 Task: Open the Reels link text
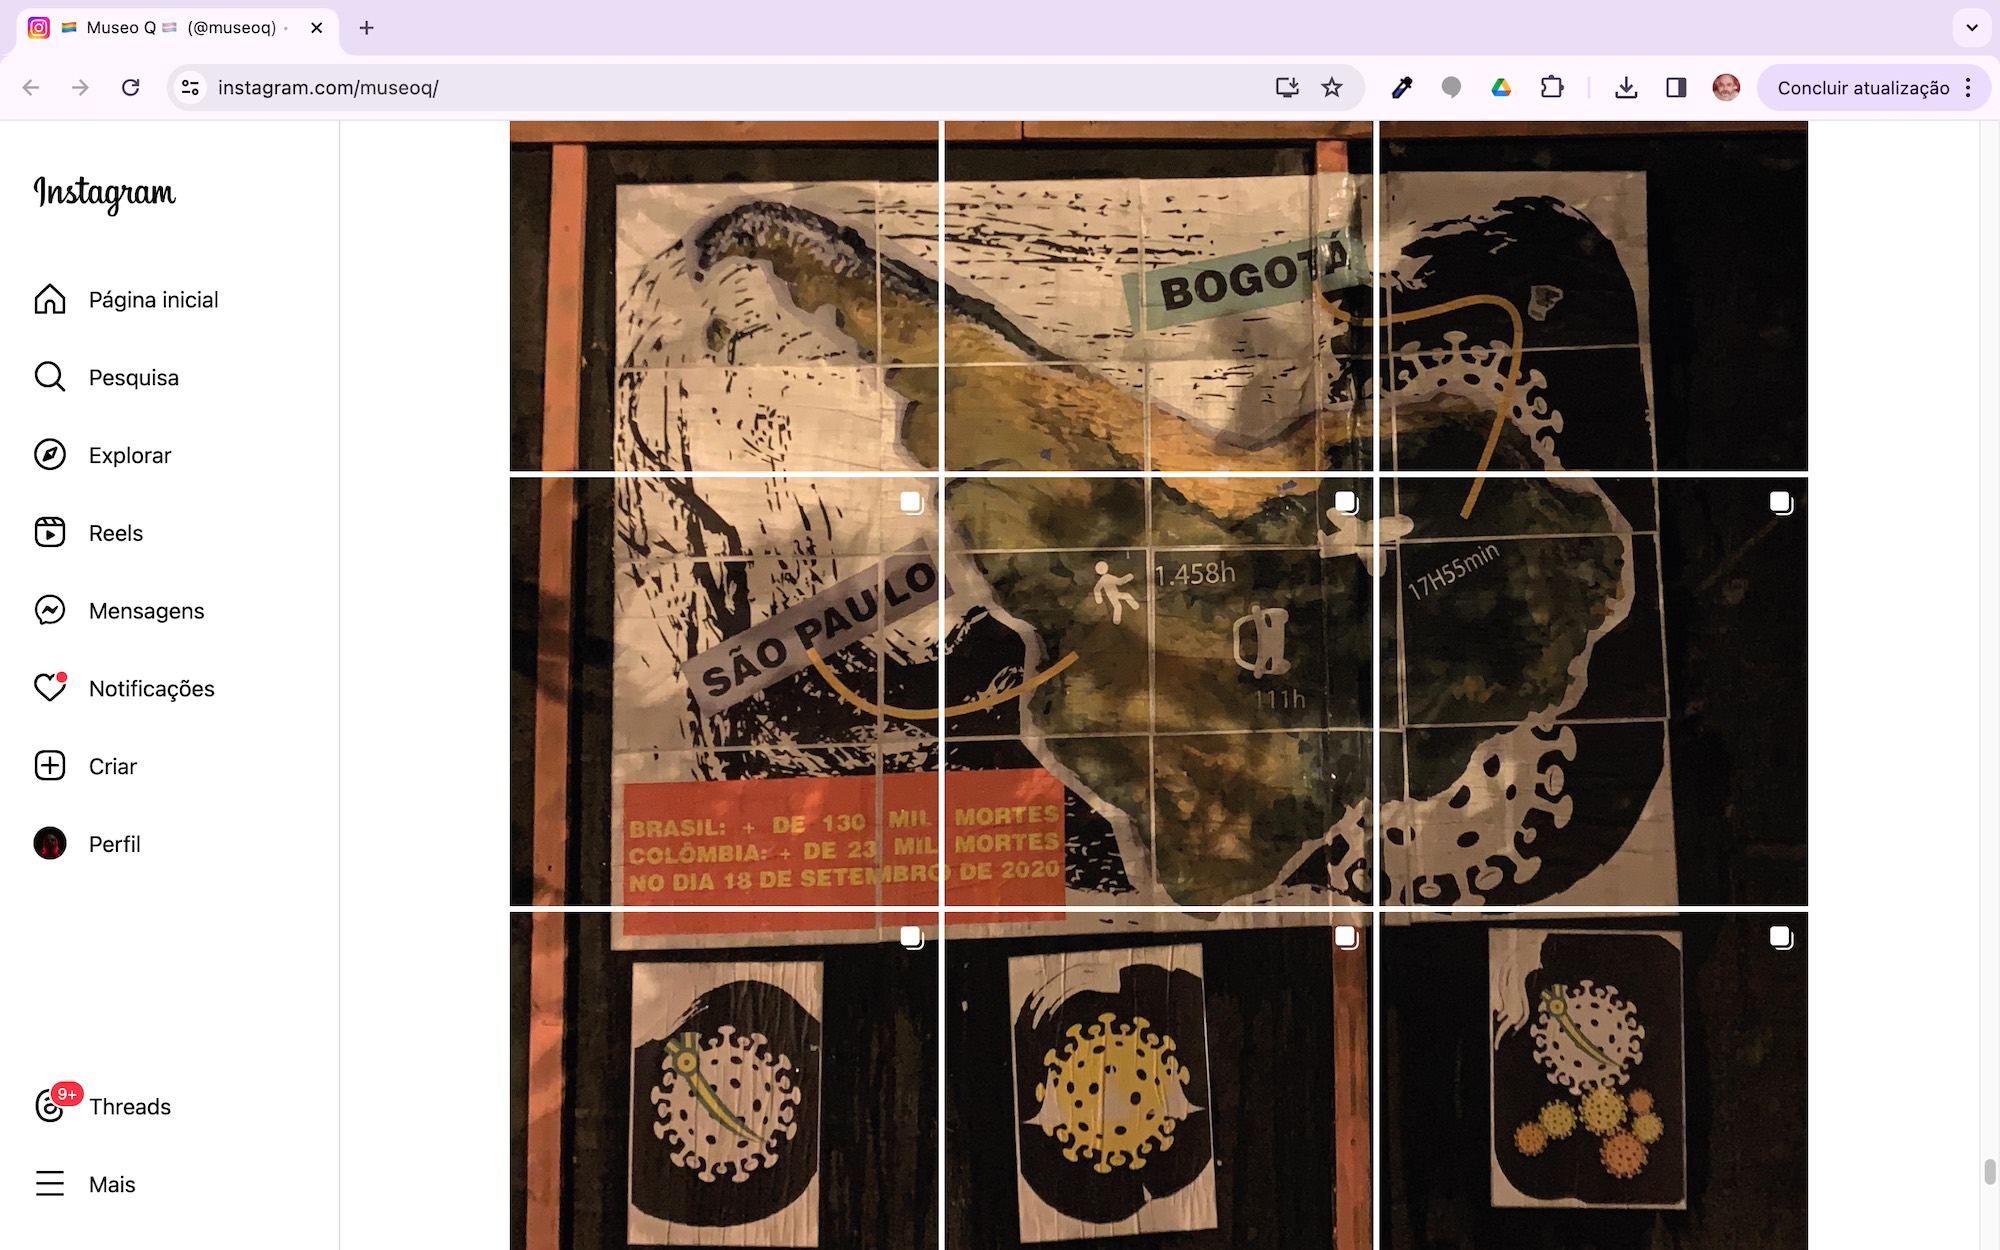116,533
